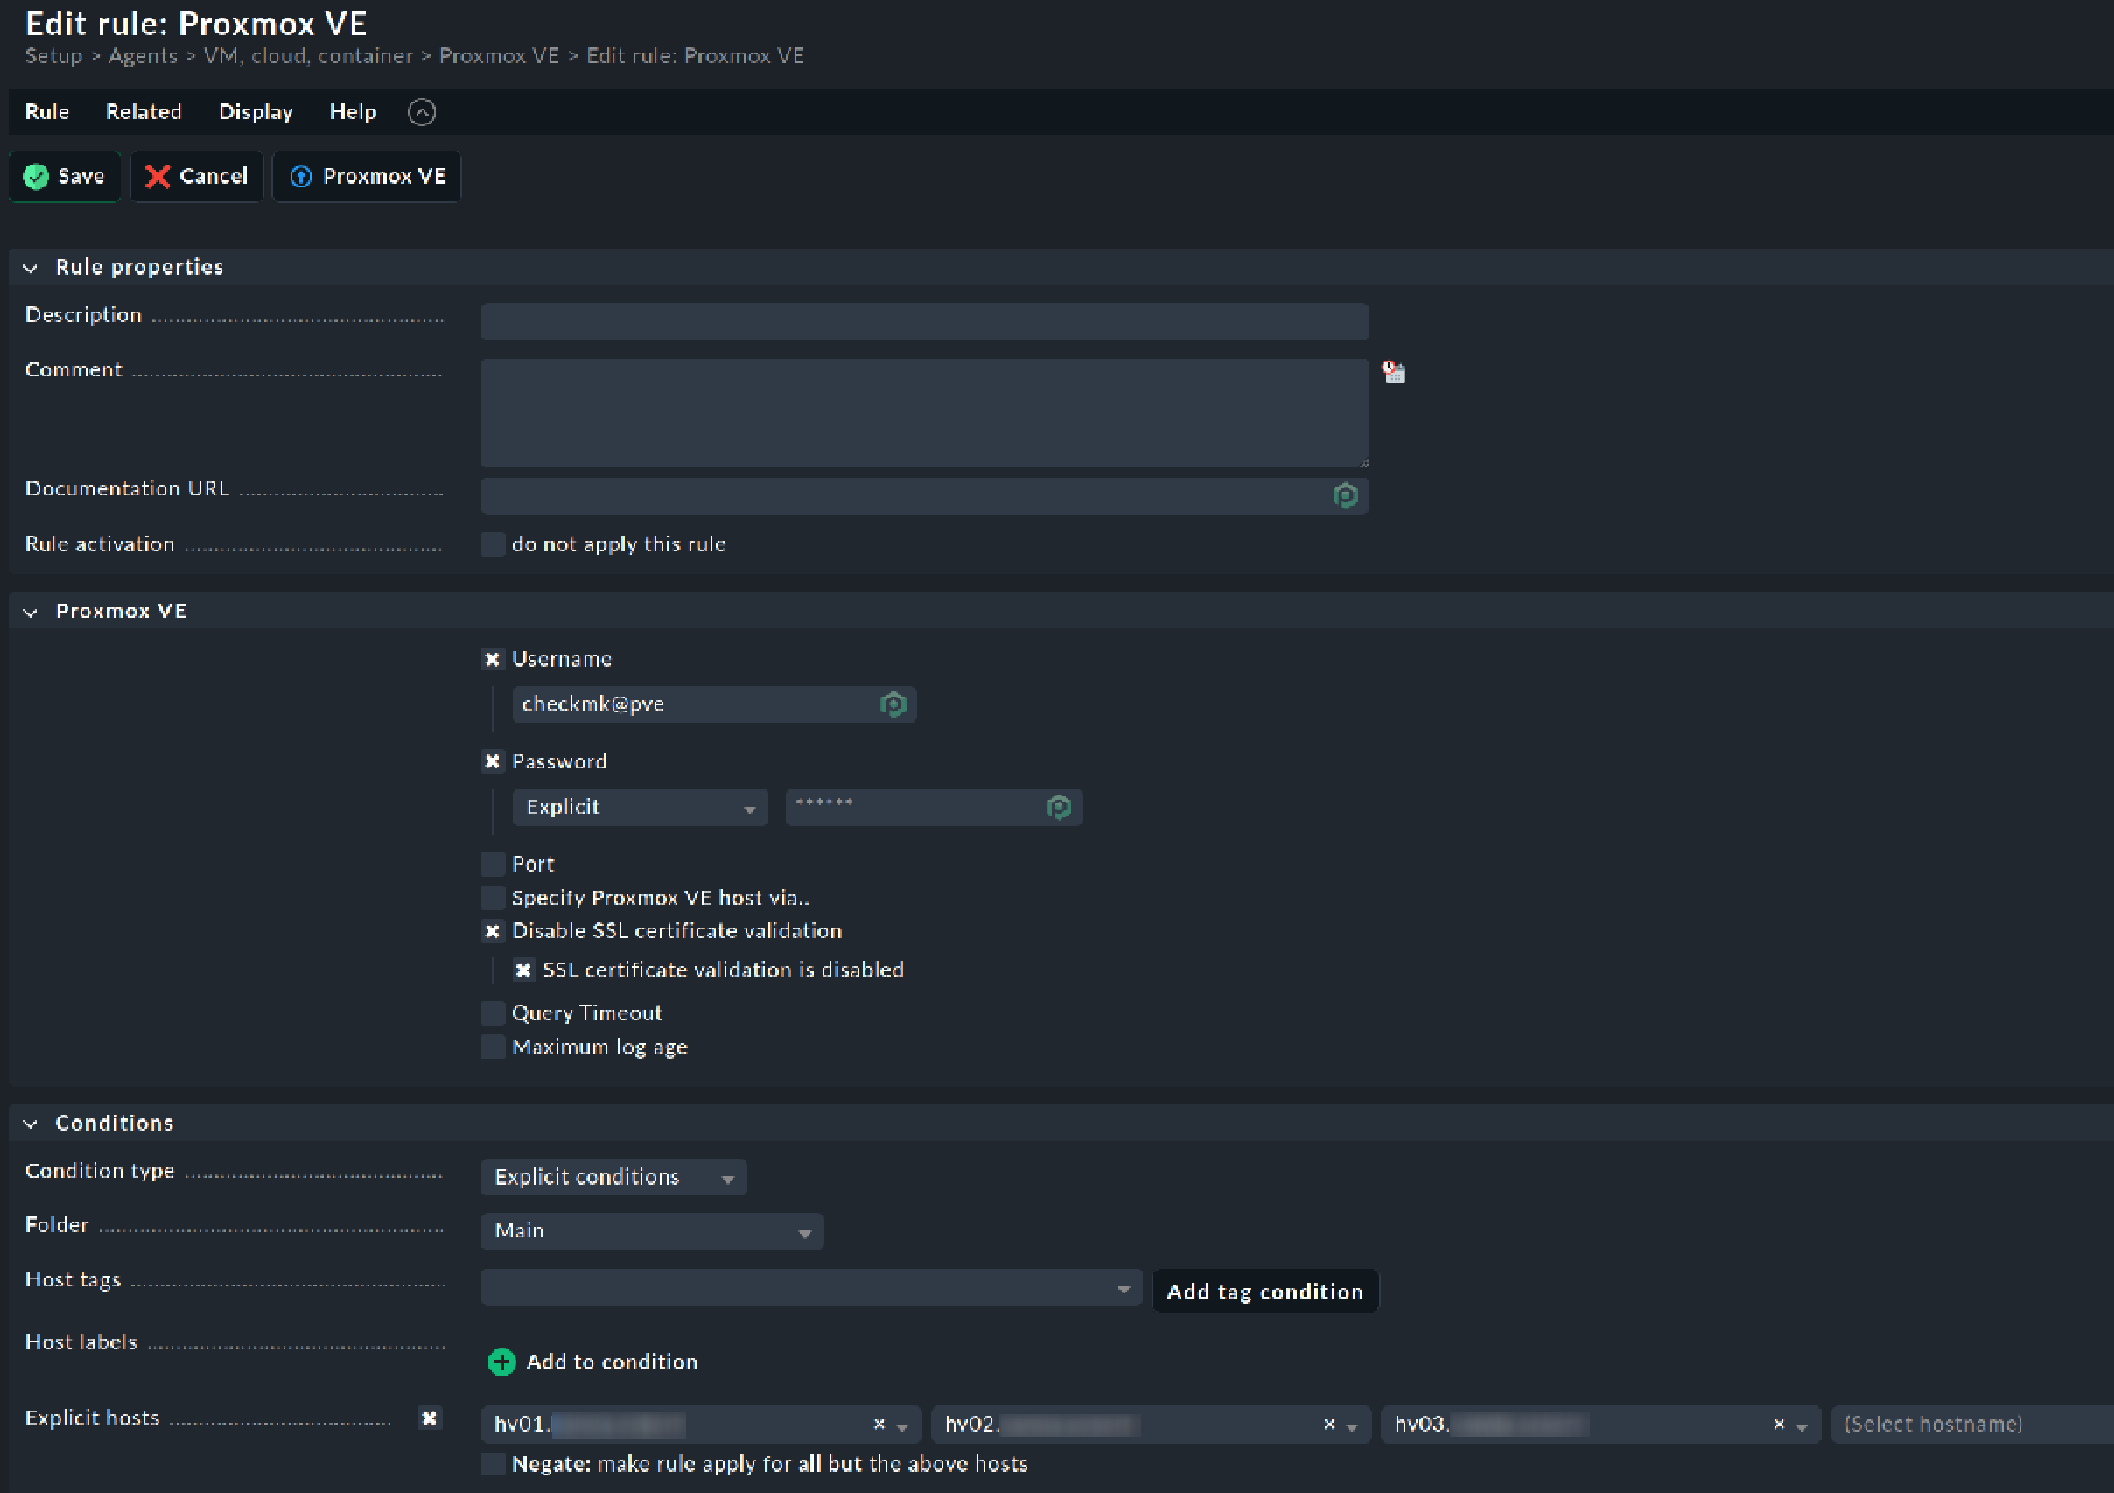Viewport: 2114px width, 1493px height.
Task: Click the green Save checkmark icon
Action: point(36,177)
